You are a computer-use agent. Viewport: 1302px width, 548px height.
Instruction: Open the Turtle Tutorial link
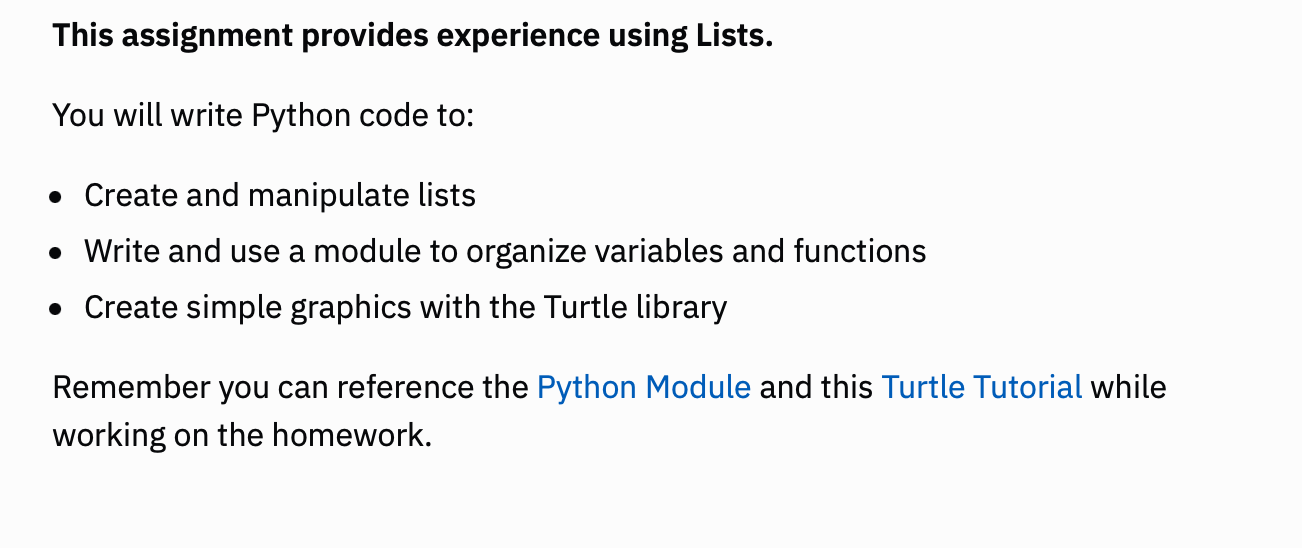pyautogui.click(x=982, y=387)
